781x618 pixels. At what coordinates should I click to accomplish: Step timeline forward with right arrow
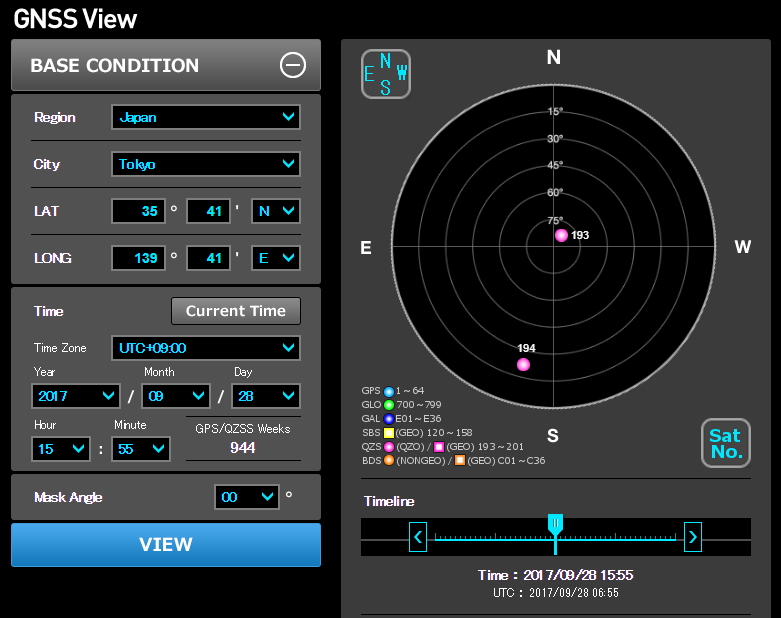(x=693, y=537)
